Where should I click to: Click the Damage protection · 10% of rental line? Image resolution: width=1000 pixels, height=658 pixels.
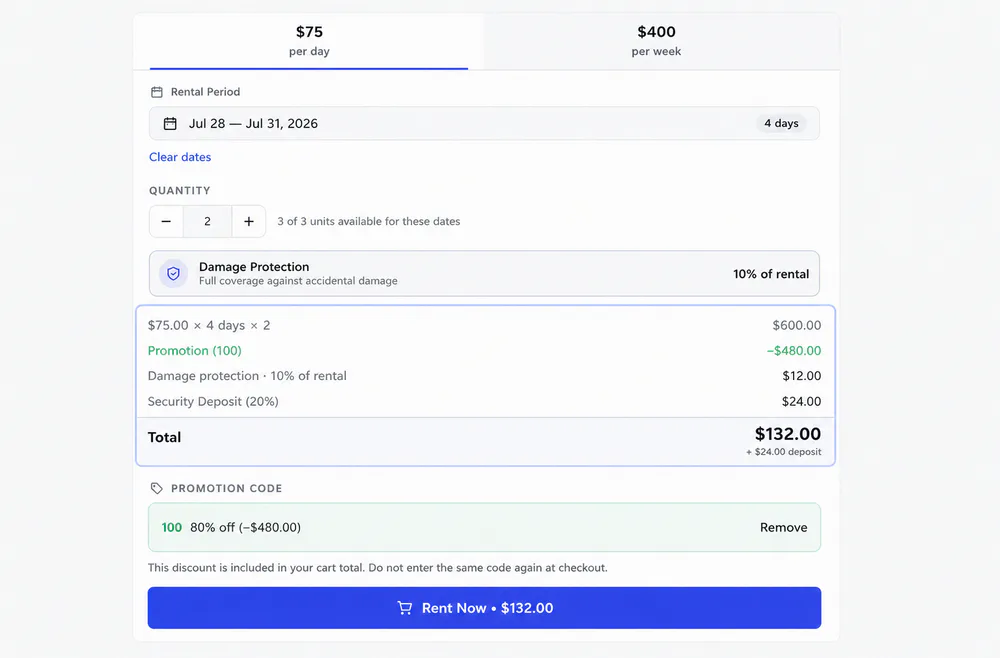click(247, 376)
